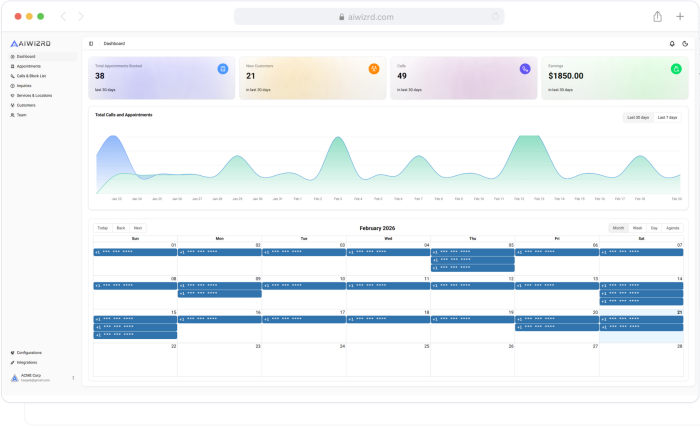Open the Services & Locations page
Image resolution: width=700 pixels, height=427 pixels.
pos(34,95)
